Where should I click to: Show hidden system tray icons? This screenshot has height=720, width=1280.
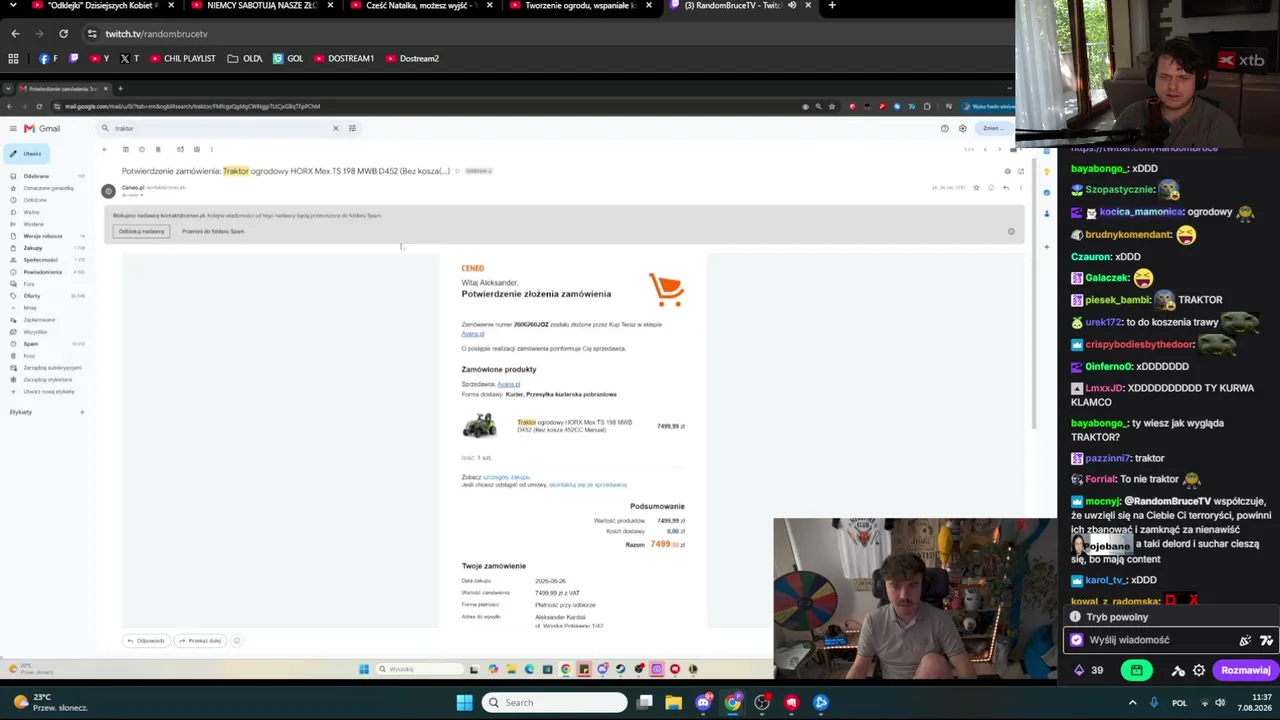point(1132,703)
